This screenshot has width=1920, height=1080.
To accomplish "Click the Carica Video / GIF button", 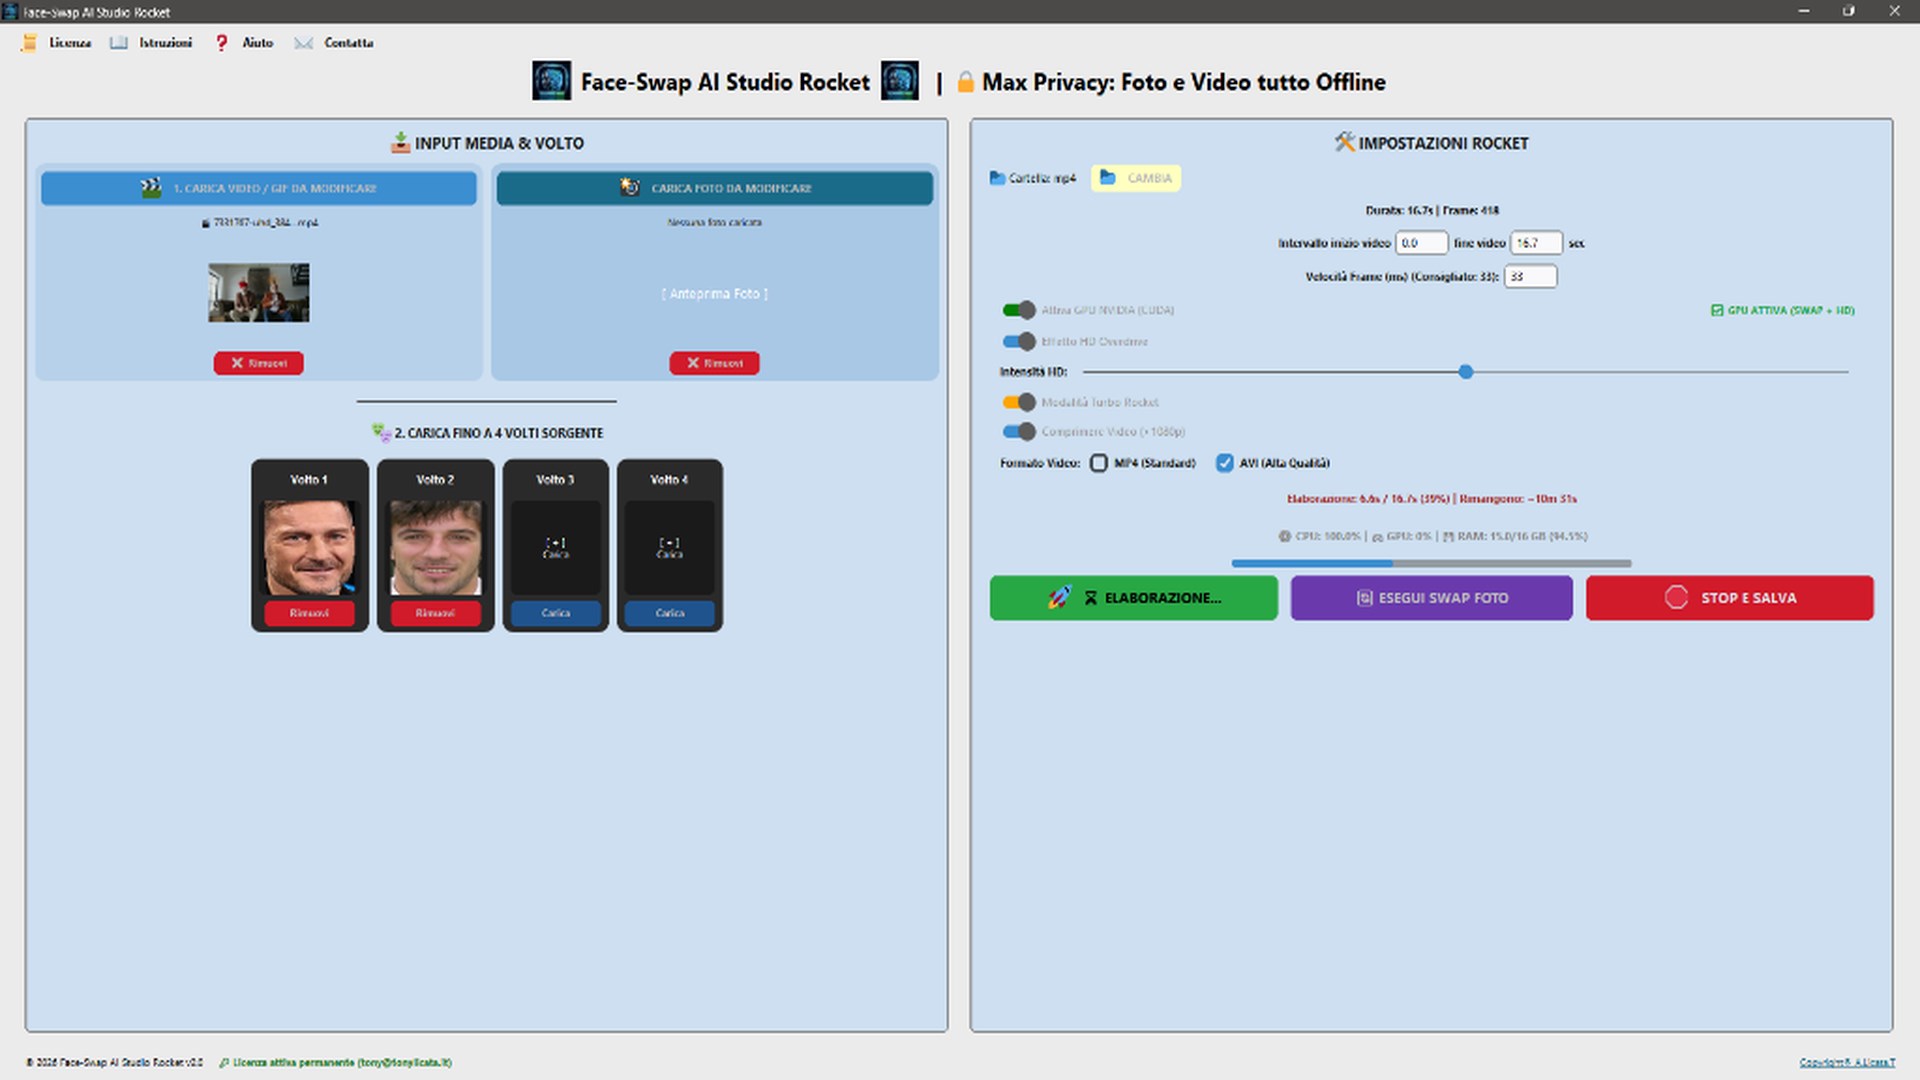I will 259,188.
